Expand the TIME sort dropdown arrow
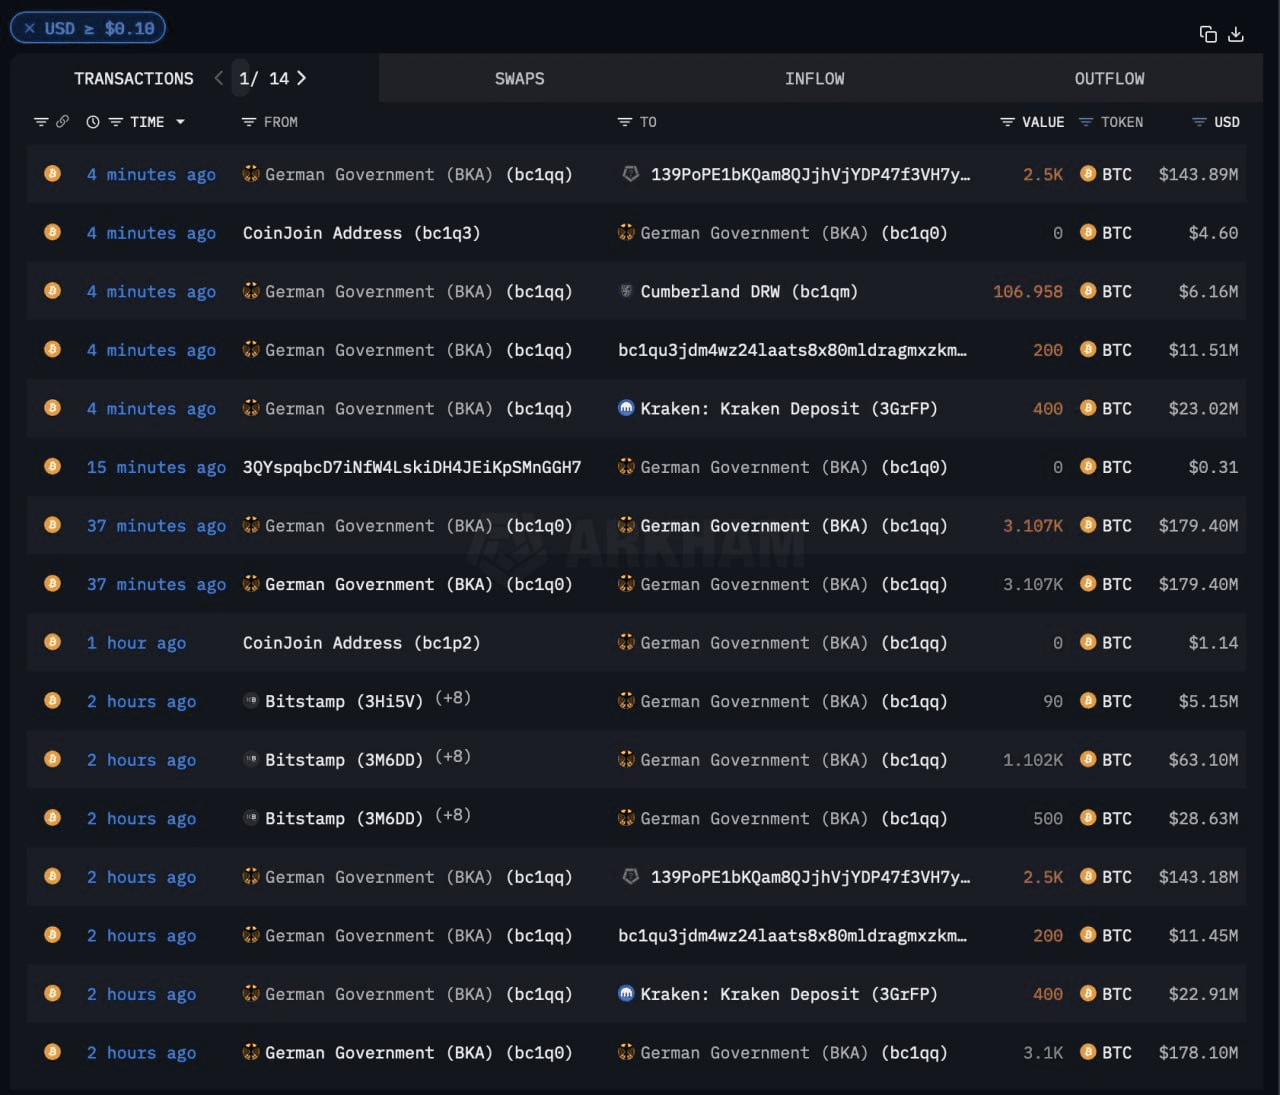 [180, 122]
